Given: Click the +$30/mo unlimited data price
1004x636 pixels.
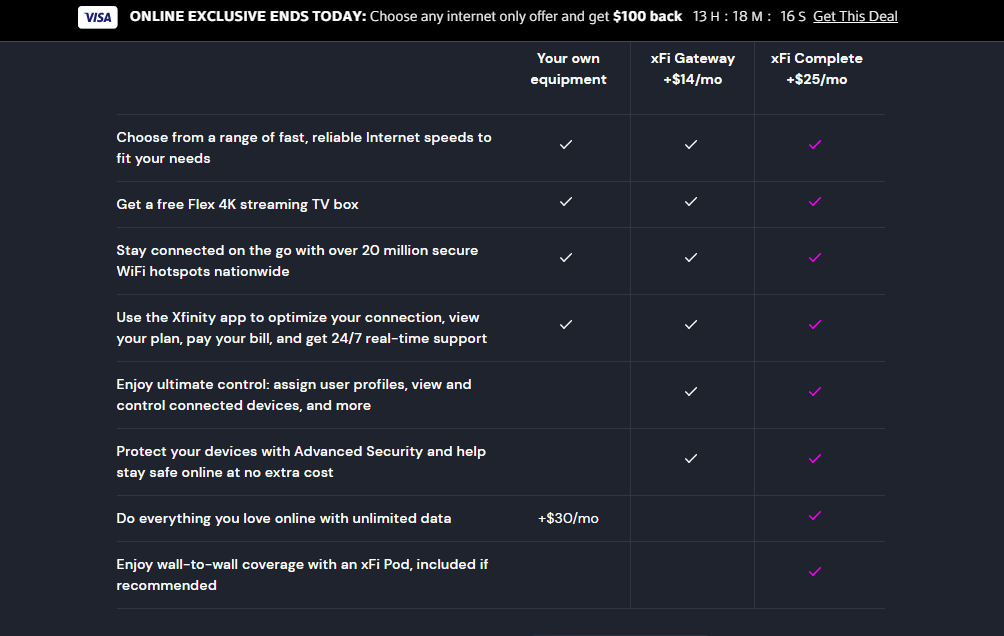Looking at the screenshot, I should click(x=568, y=518).
